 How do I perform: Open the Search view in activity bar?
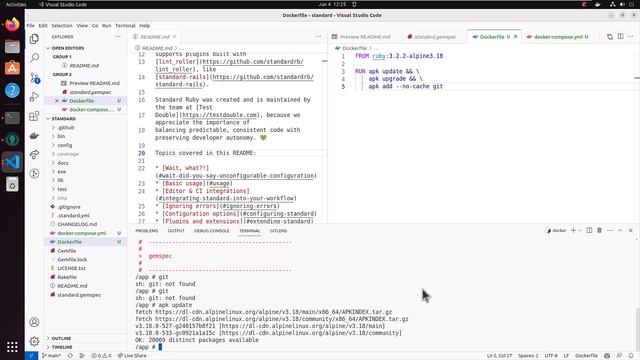[x=35, y=58]
